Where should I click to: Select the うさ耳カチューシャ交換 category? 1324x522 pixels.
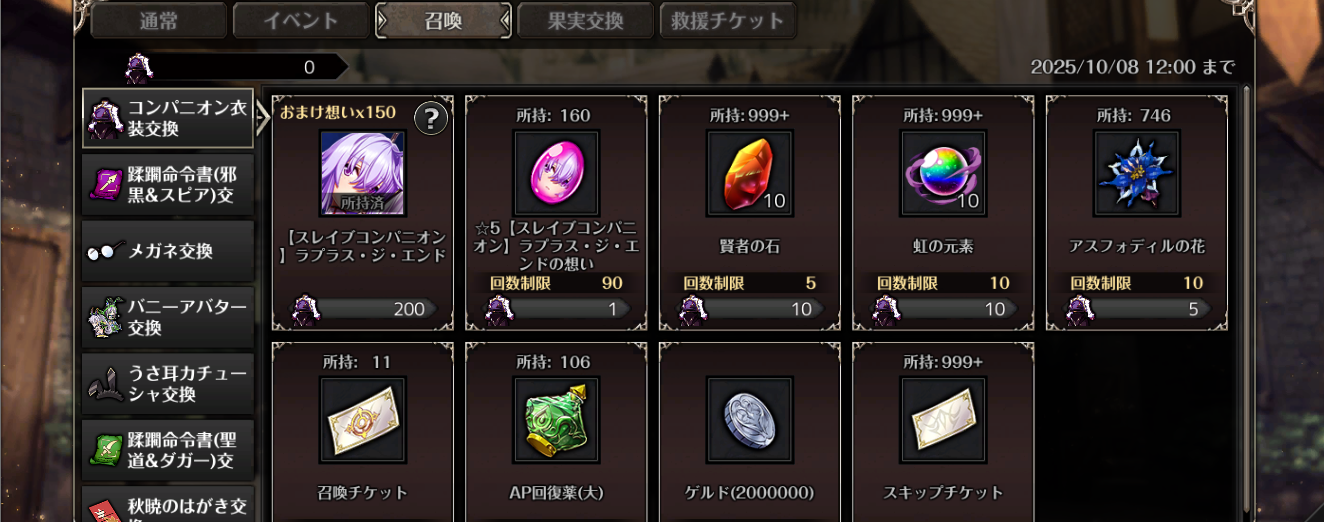click(x=168, y=383)
